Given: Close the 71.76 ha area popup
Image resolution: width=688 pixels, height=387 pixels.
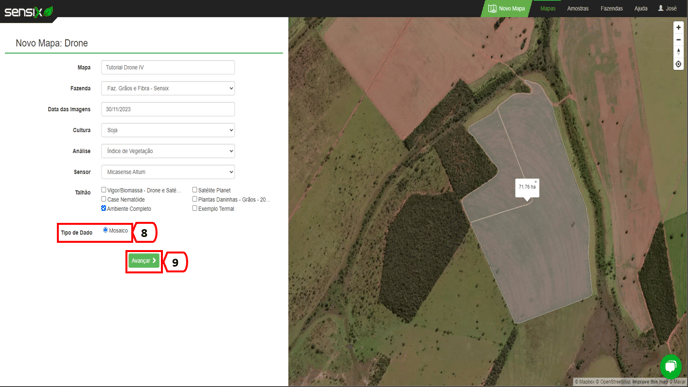Looking at the screenshot, I should (x=536, y=182).
